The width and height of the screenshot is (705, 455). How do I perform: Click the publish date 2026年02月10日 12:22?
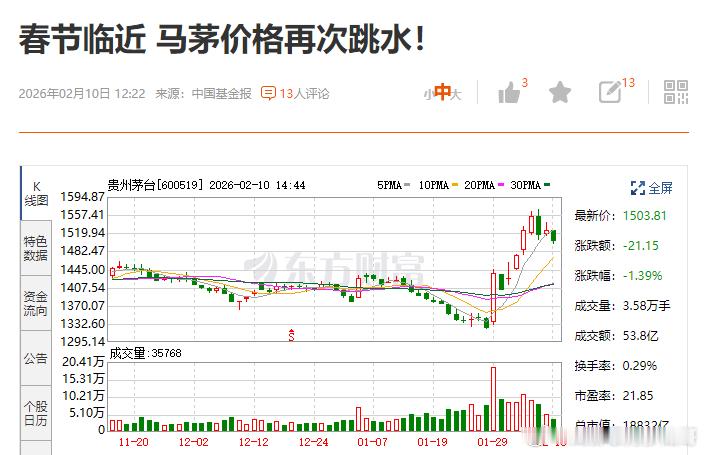point(82,94)
